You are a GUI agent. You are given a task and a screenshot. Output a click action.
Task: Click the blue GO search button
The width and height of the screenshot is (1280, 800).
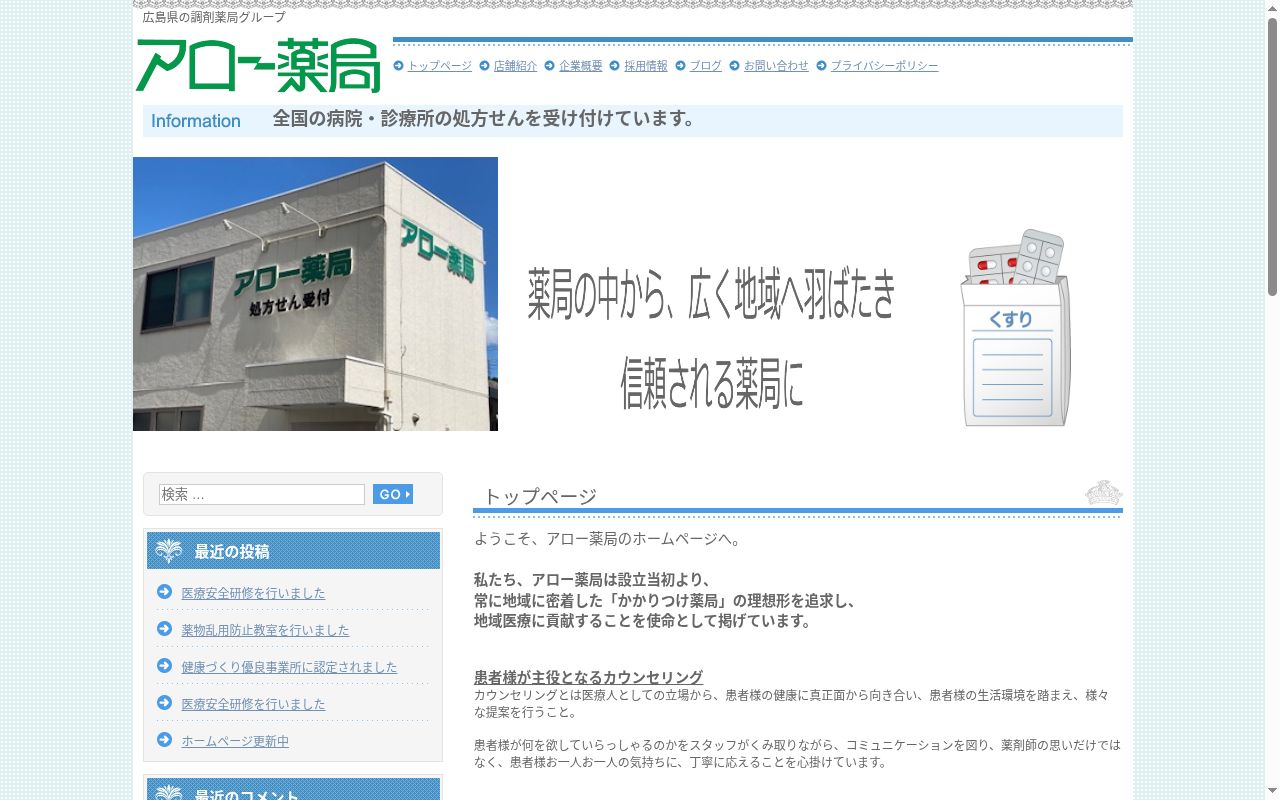(x=393, y=494)
